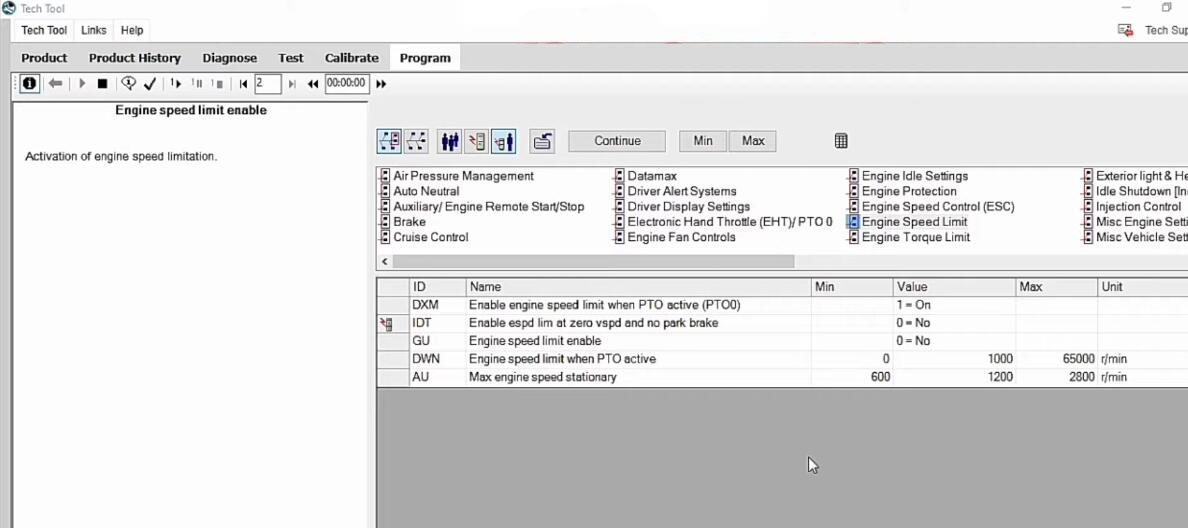Click the checkmark icon in the toolbar

[x=150, y=84]
